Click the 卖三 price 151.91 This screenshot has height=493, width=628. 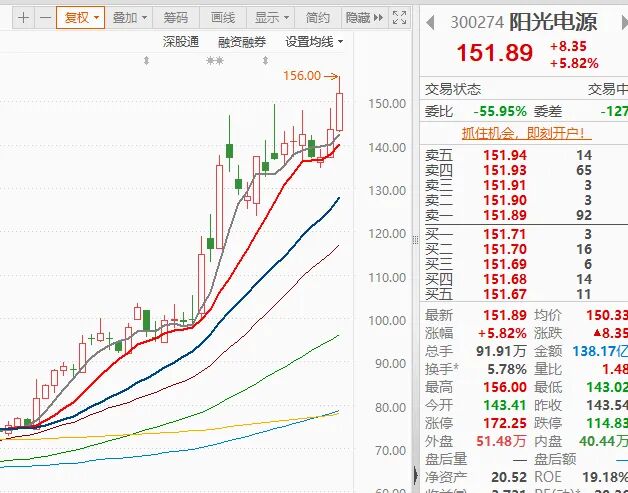click(505, 185)
